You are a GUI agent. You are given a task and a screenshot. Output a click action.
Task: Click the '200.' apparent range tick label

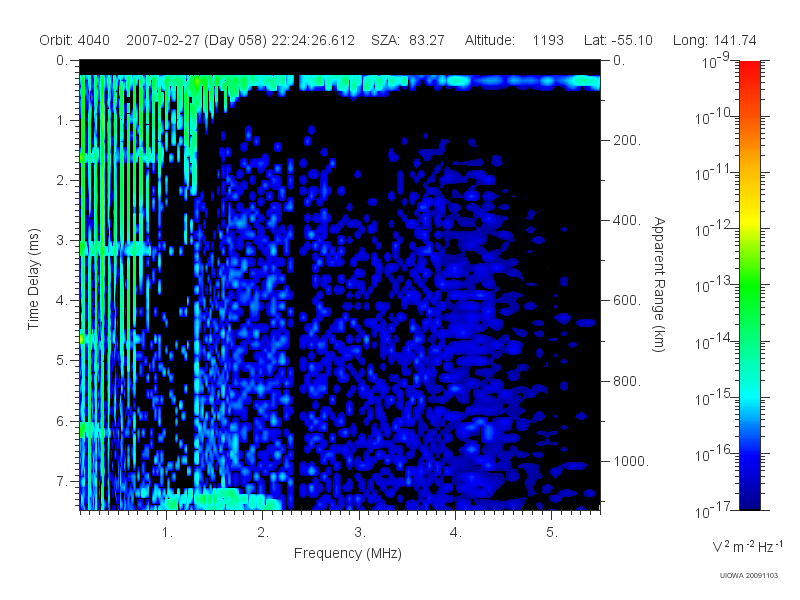click(627, 140)
